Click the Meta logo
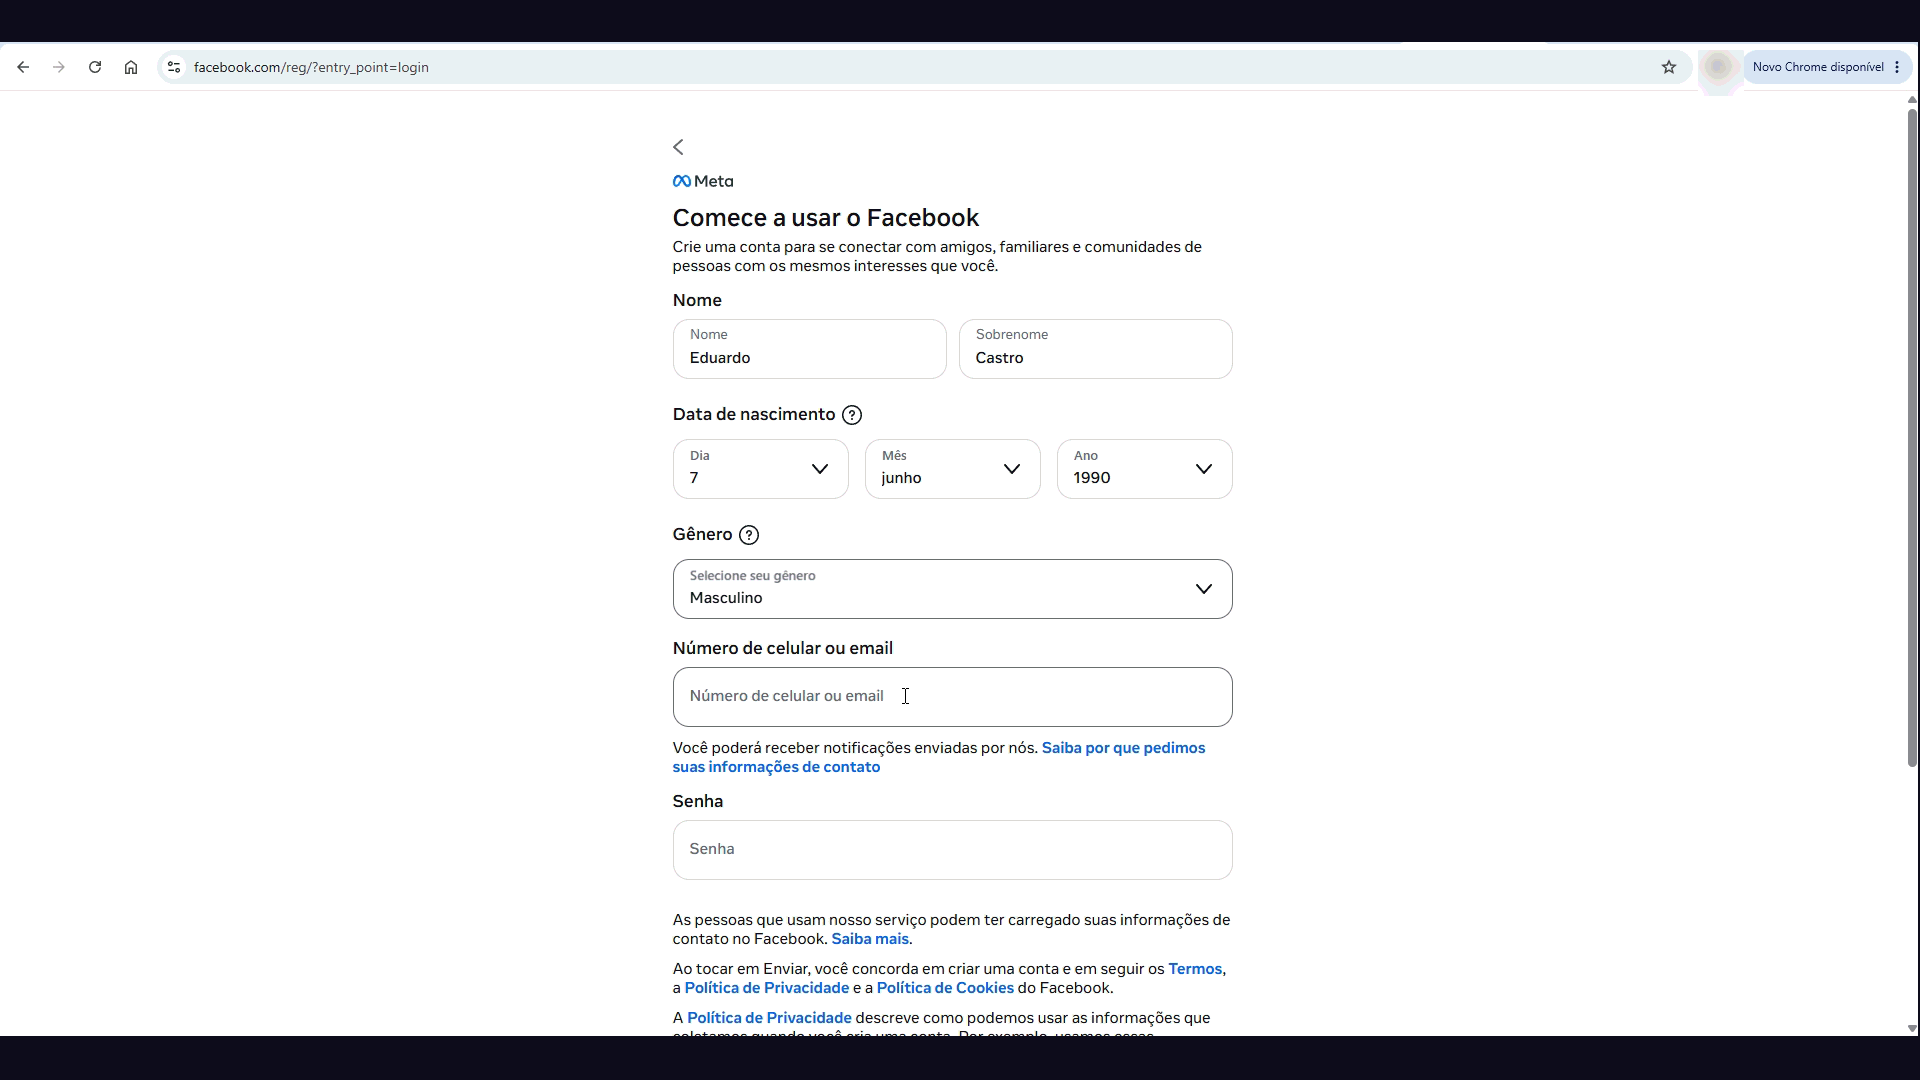The image size is (1920, 1080). (x=703, y=181)
